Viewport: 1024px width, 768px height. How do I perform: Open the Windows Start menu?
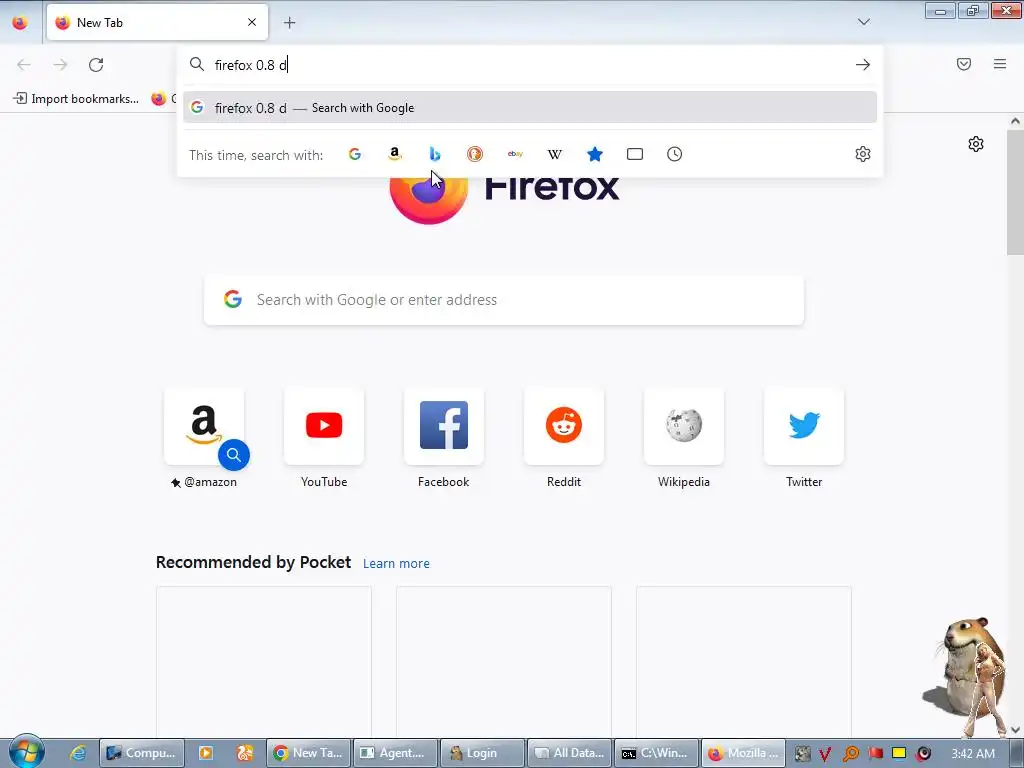pos(26,752)
